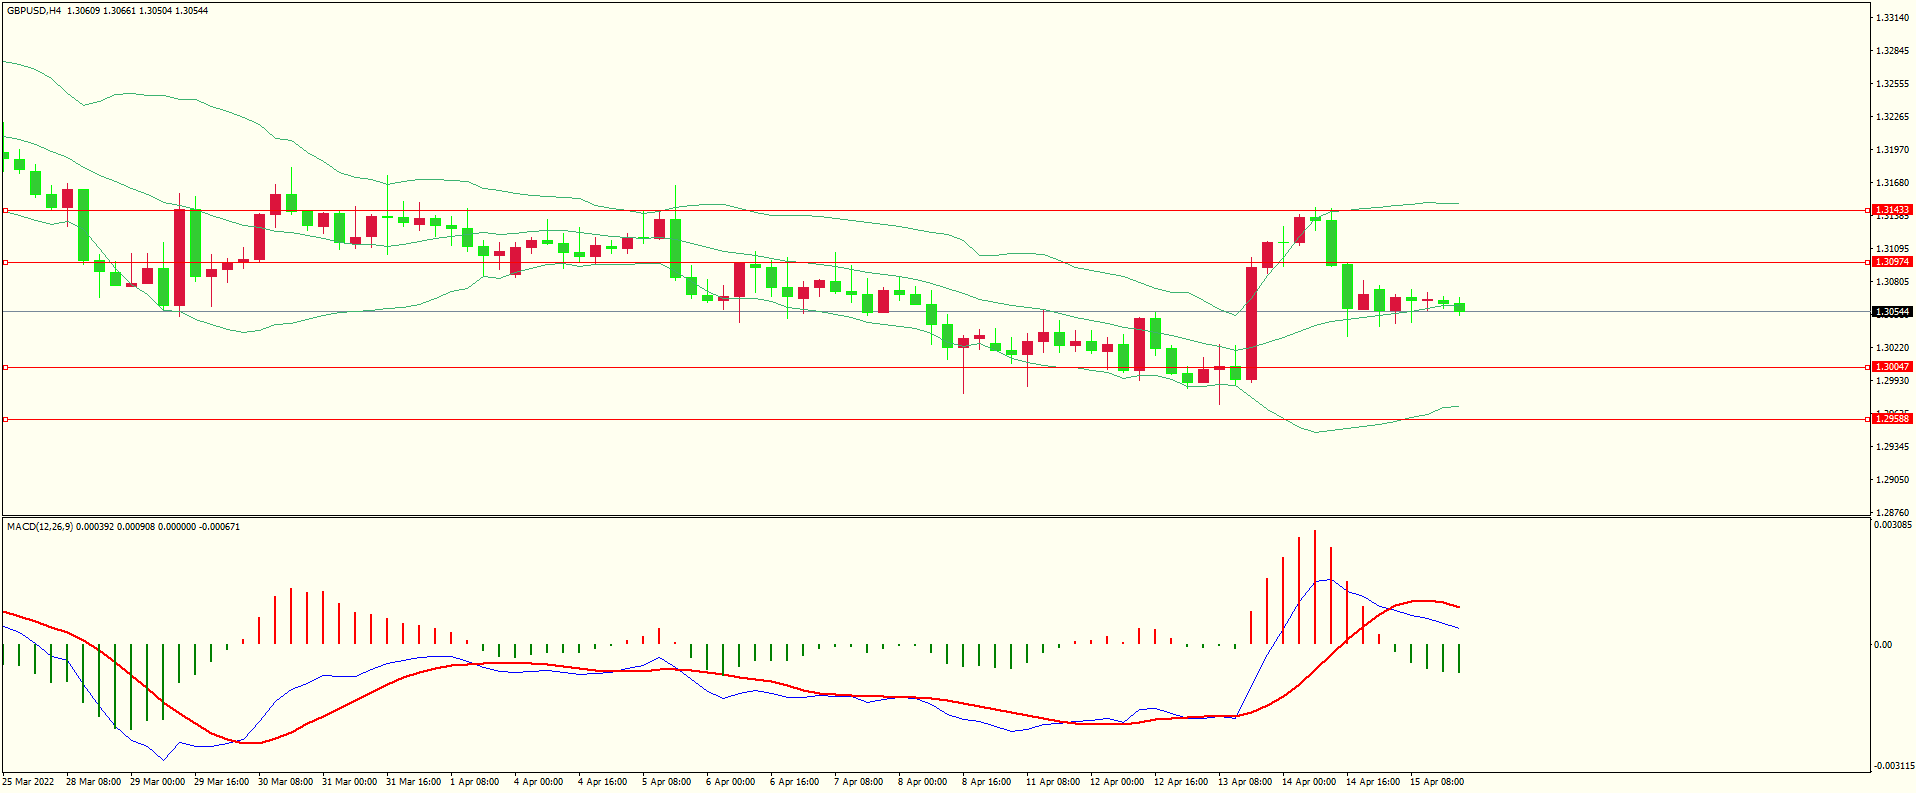Click the 29 Mar 16:00 time label

[x=222, y=782]
